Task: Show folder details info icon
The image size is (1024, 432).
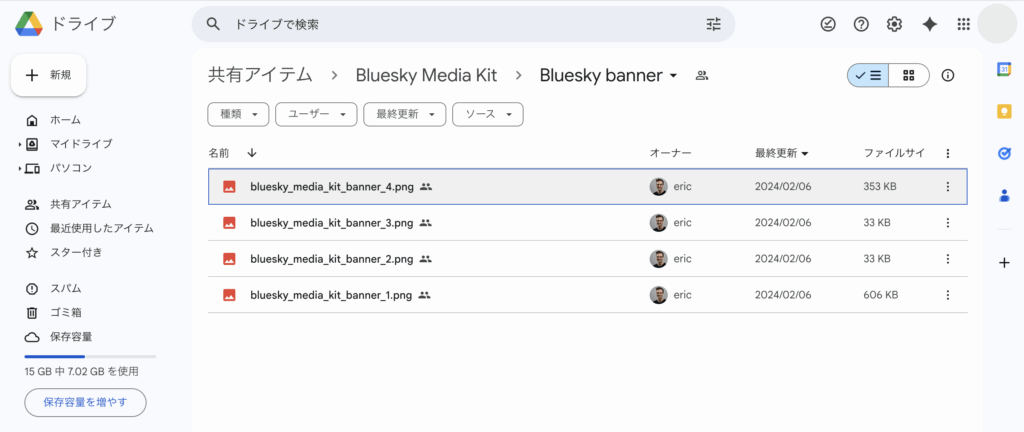Action: (948, 75)
